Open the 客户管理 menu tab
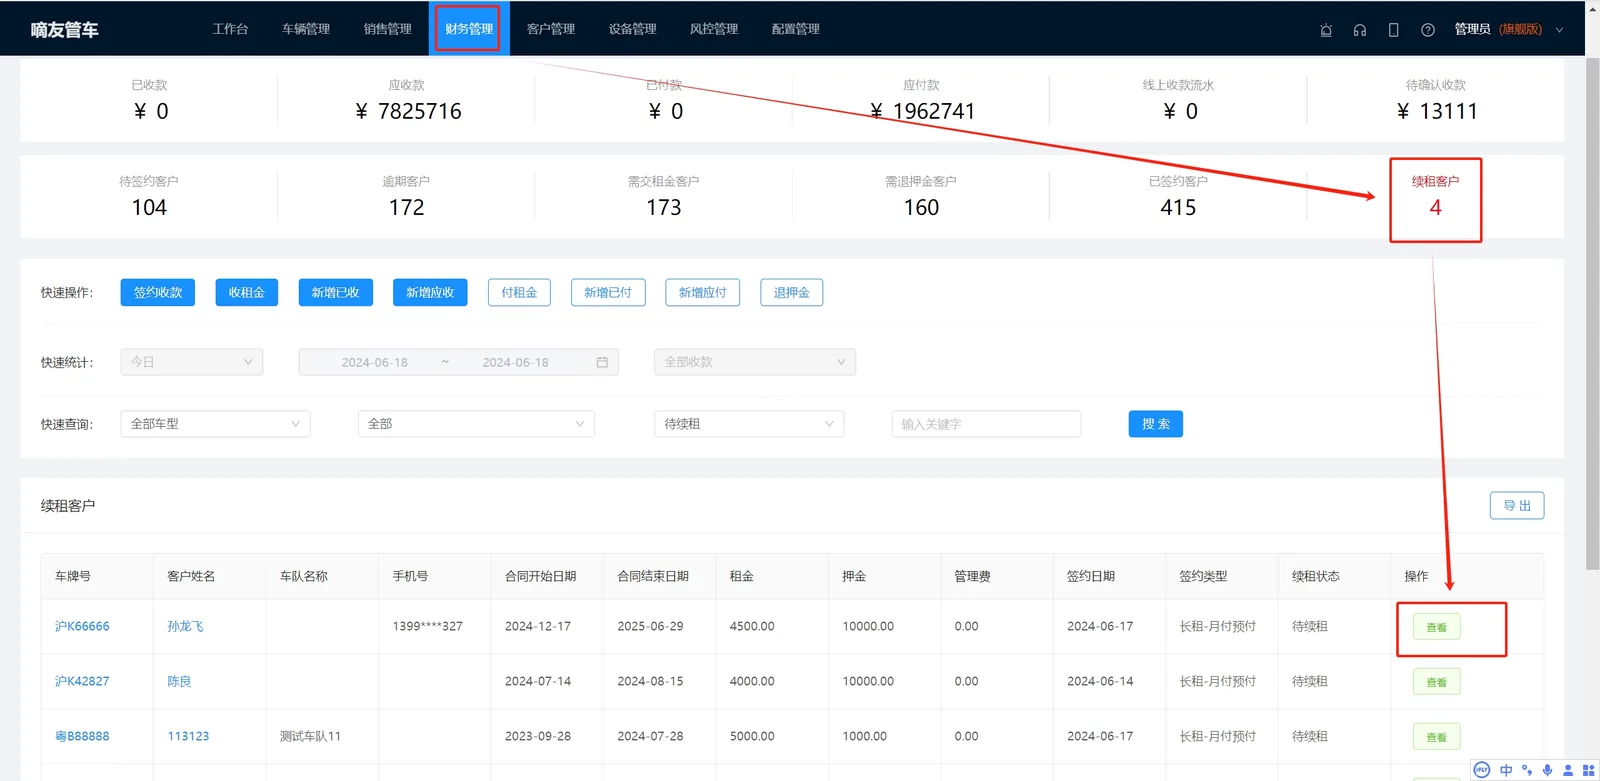Screen dimensions: 1600x781 coord(551,29)
